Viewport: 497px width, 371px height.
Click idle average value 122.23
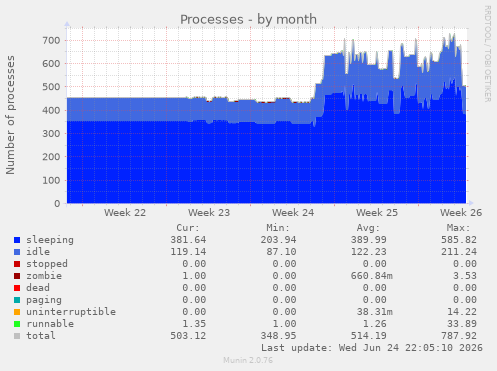(369, 252)
